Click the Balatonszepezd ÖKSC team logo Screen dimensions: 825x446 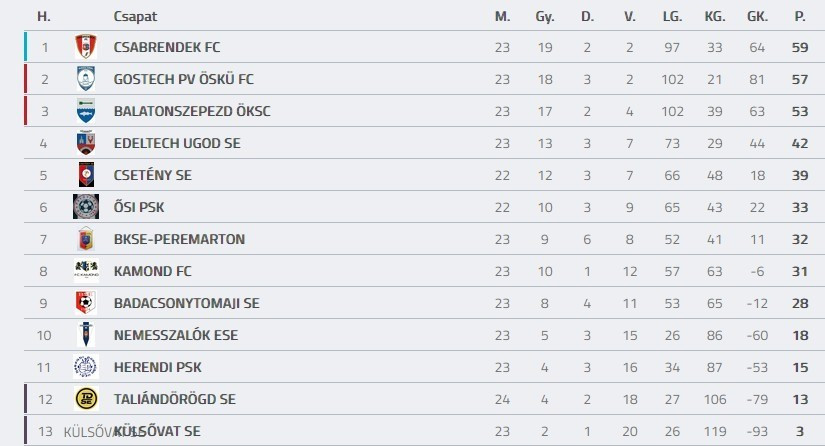point(86,111)
